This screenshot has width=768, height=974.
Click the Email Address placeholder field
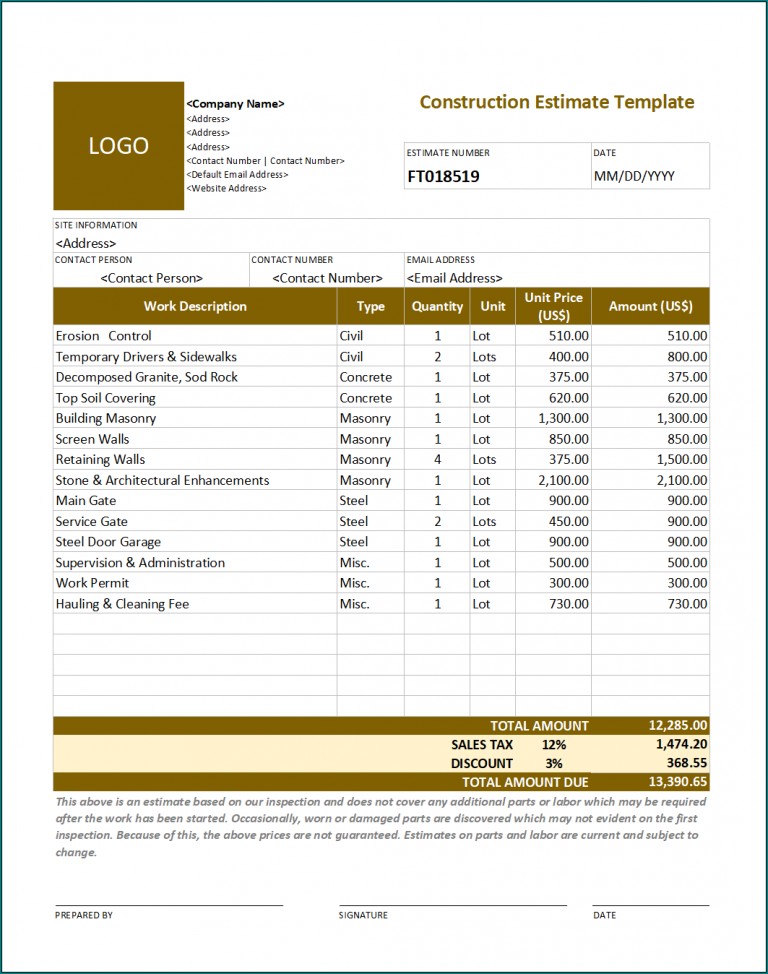pos(455,278)
